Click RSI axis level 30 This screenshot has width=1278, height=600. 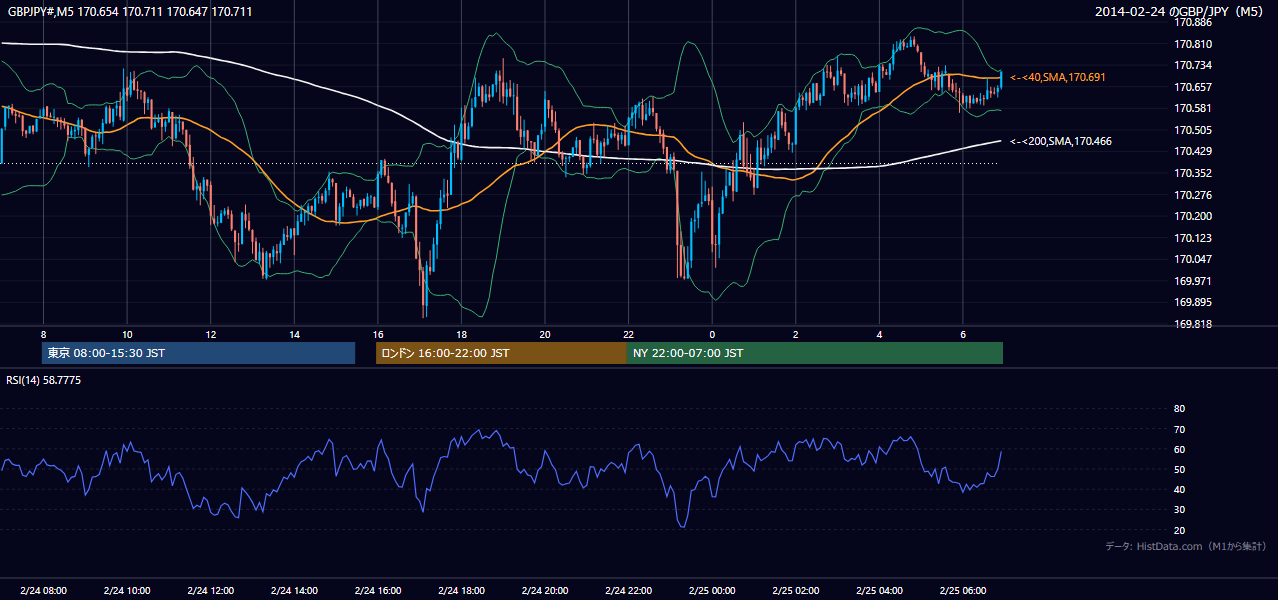click(x=1179, y=510)
